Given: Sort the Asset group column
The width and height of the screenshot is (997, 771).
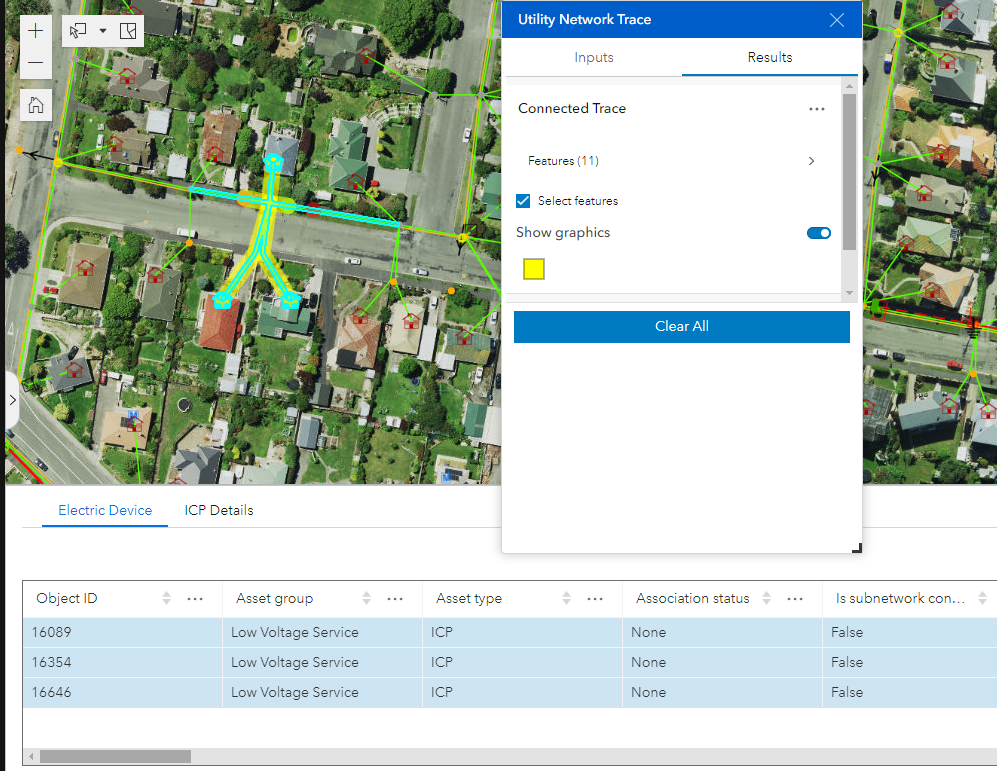Looking at the screenshot, I should [366, 598].
